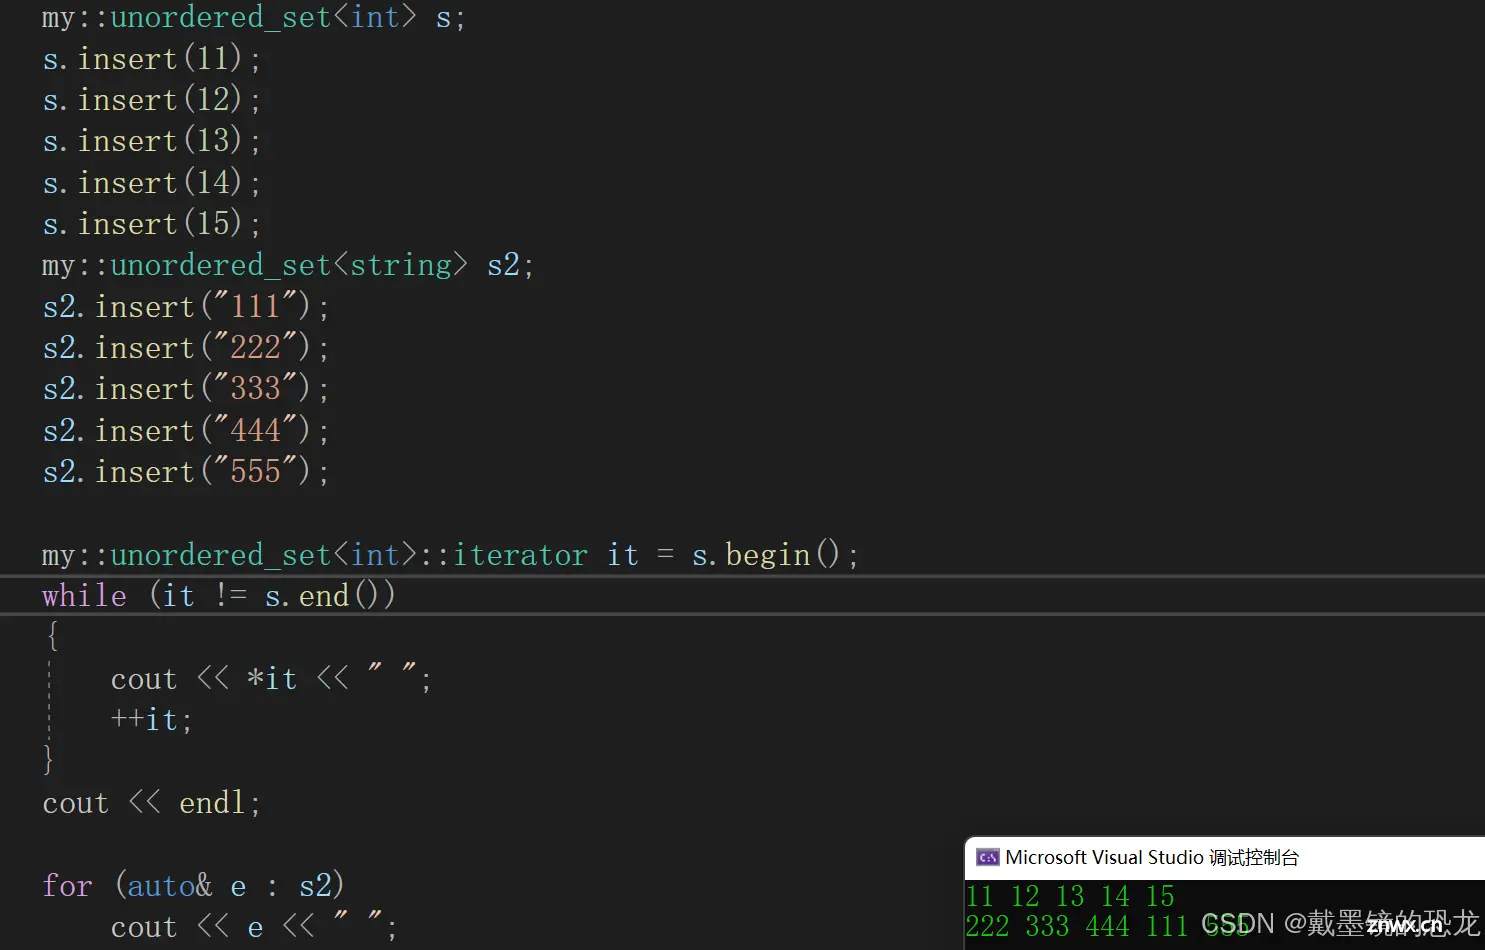Click the 'while (it != s.end())' line
Screen dimensions: 1485x950
coord(219,596)
